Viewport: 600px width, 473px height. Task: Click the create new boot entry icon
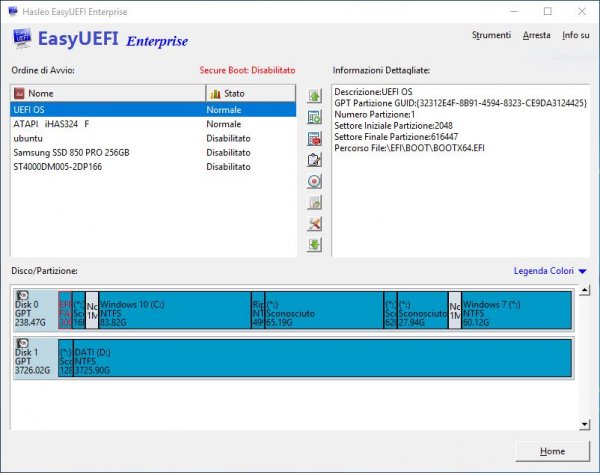315,117
